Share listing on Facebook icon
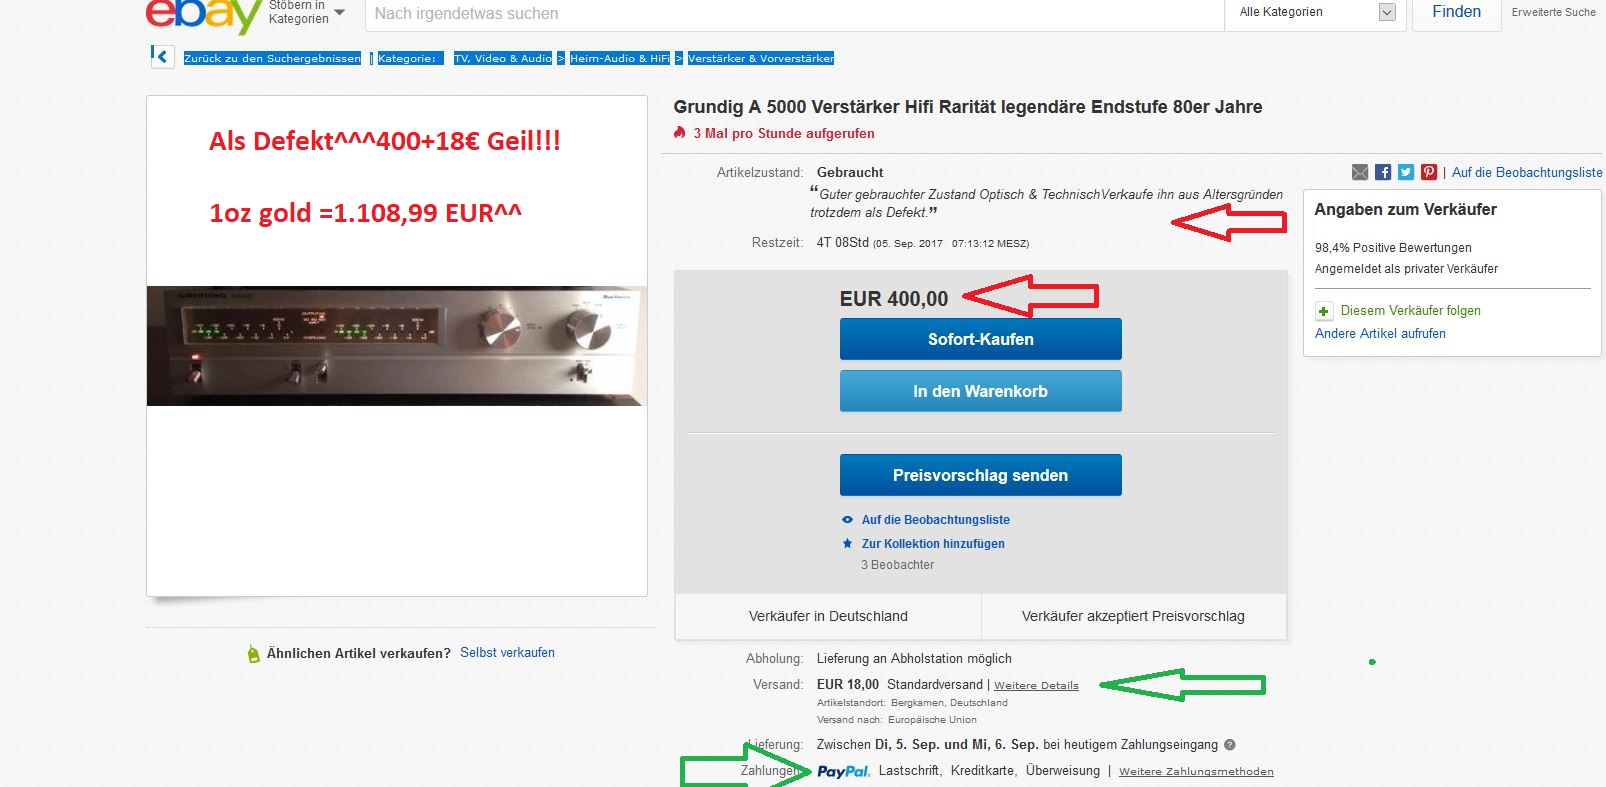This screenshot has width=1606, height=787. point(1383,172)
